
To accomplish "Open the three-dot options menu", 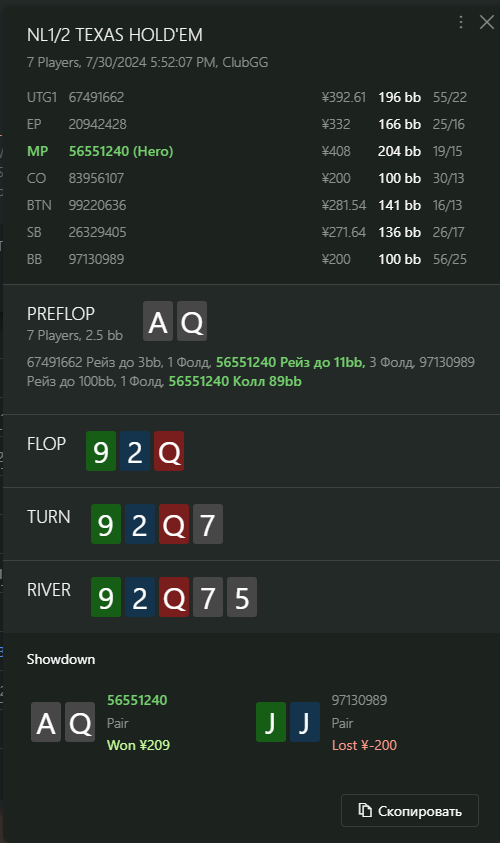I will pyautogui.click(x=461, y=22).
